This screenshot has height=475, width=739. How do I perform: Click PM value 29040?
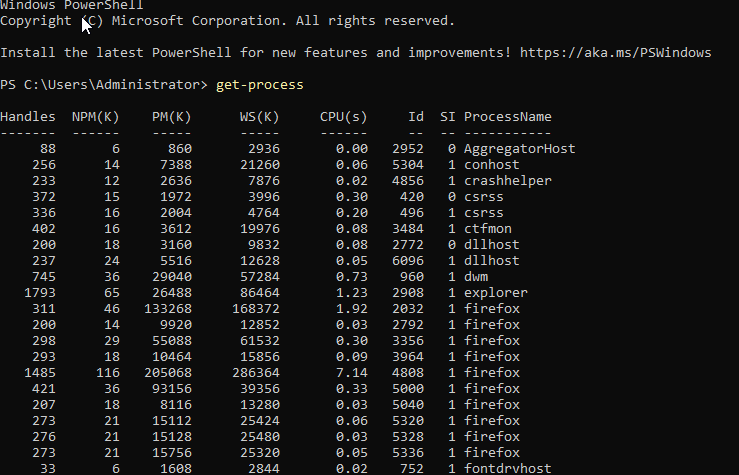coord(172,277)
